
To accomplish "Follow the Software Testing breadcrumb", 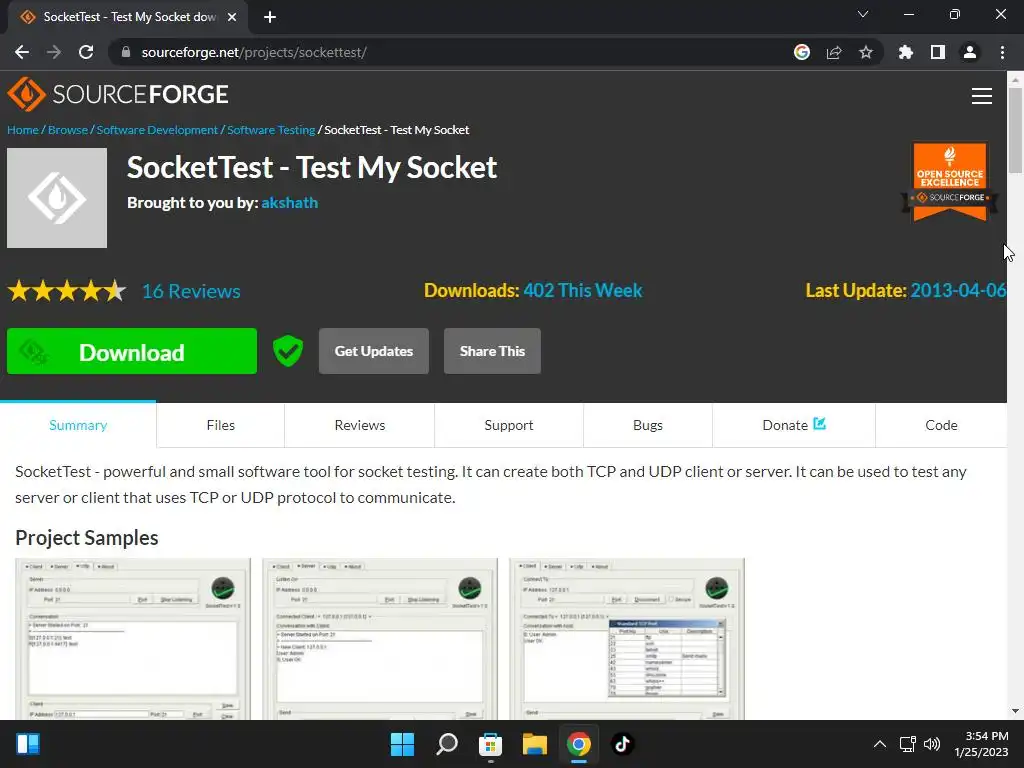I will [x=271, y=130].
